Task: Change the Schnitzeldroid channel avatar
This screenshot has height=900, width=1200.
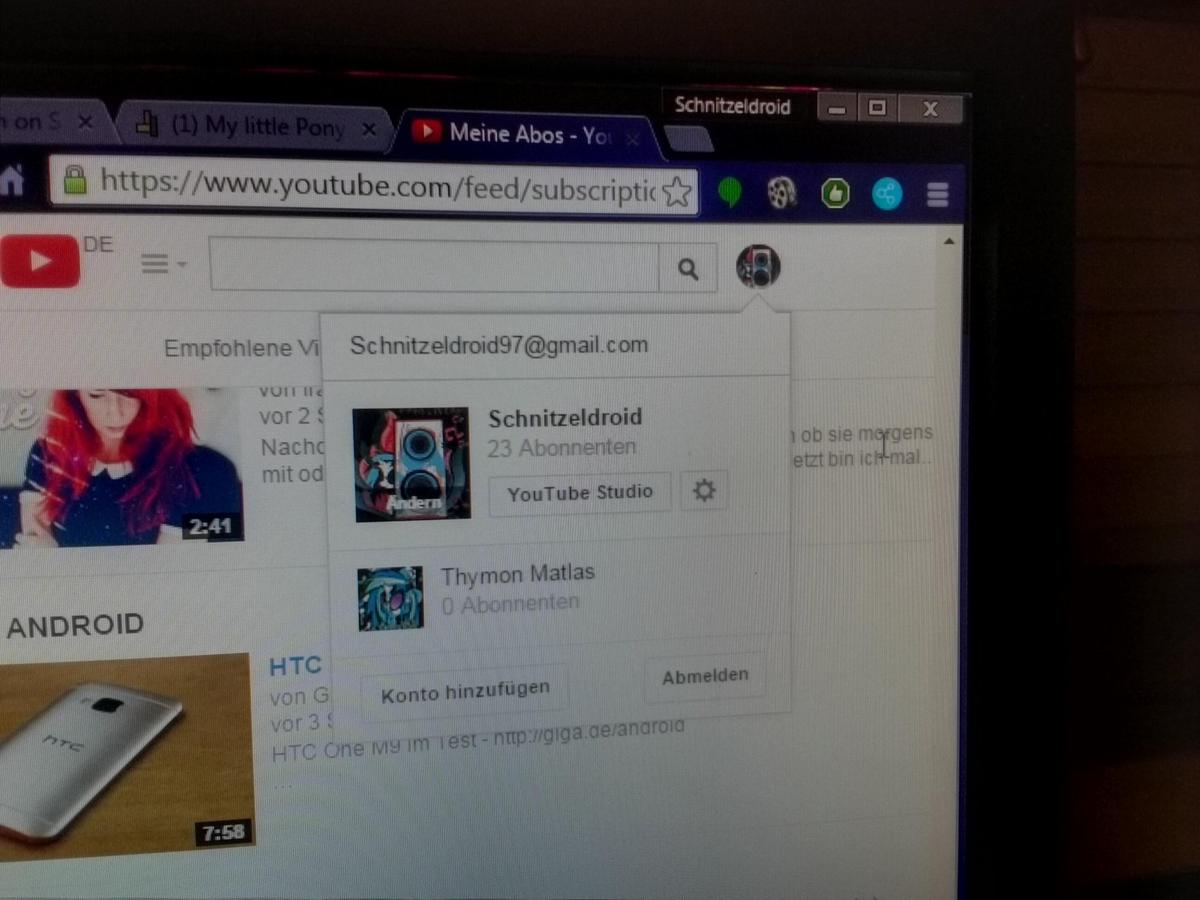Action: pyautogui.click(x=411, y=464)
